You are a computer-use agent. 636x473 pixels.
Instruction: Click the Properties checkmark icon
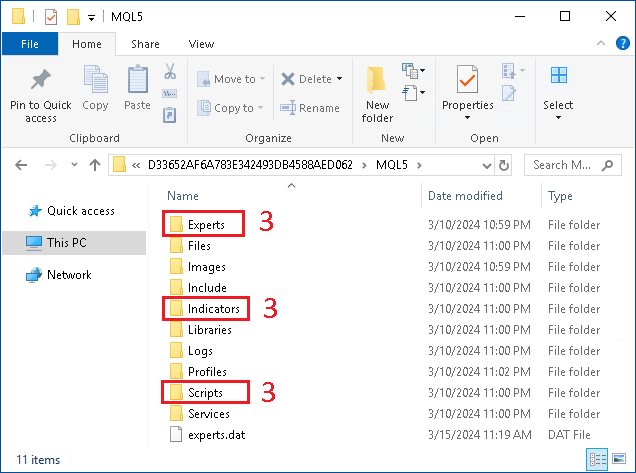point(467,79)
